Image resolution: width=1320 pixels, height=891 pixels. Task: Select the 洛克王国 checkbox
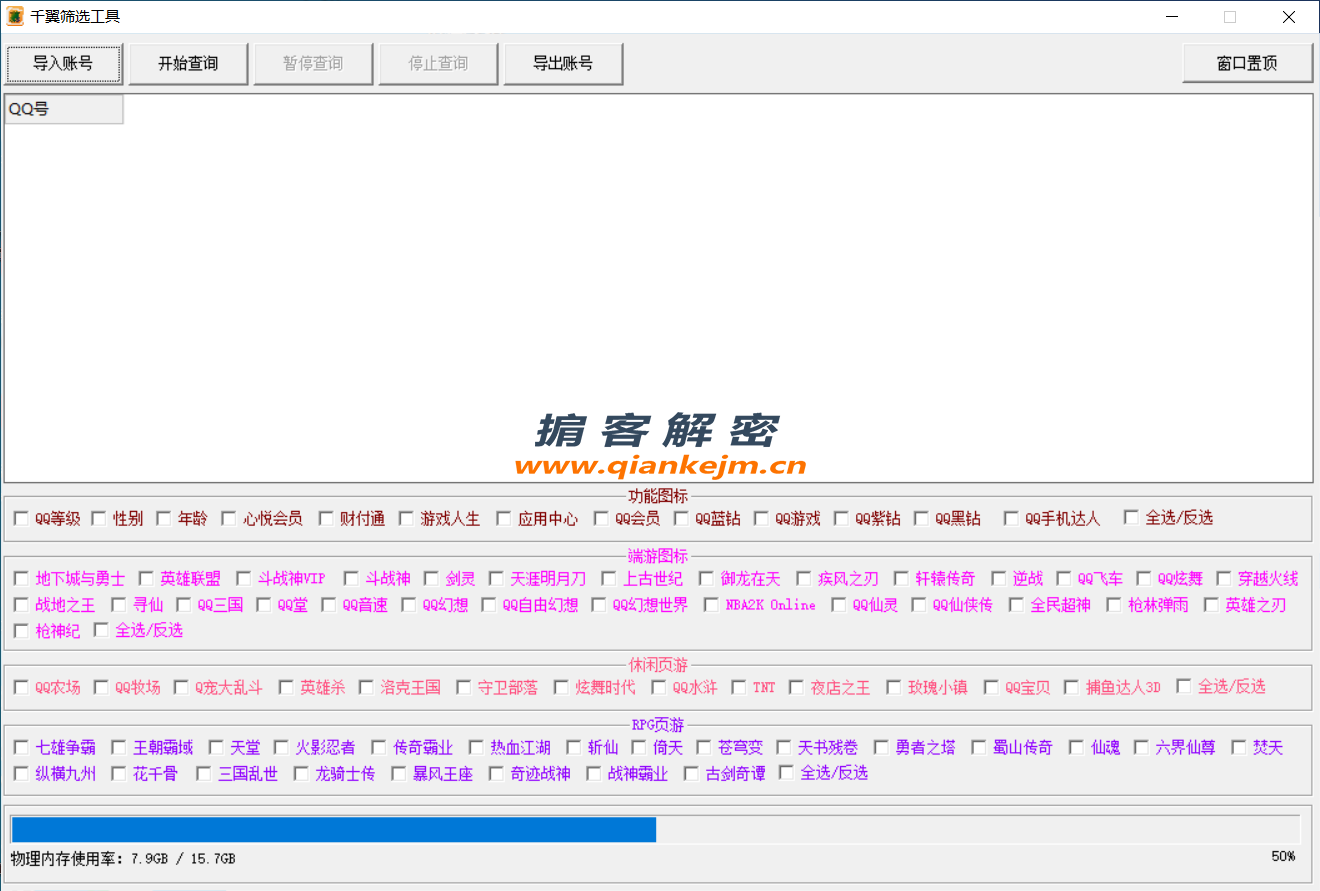(x=366, y=687)
